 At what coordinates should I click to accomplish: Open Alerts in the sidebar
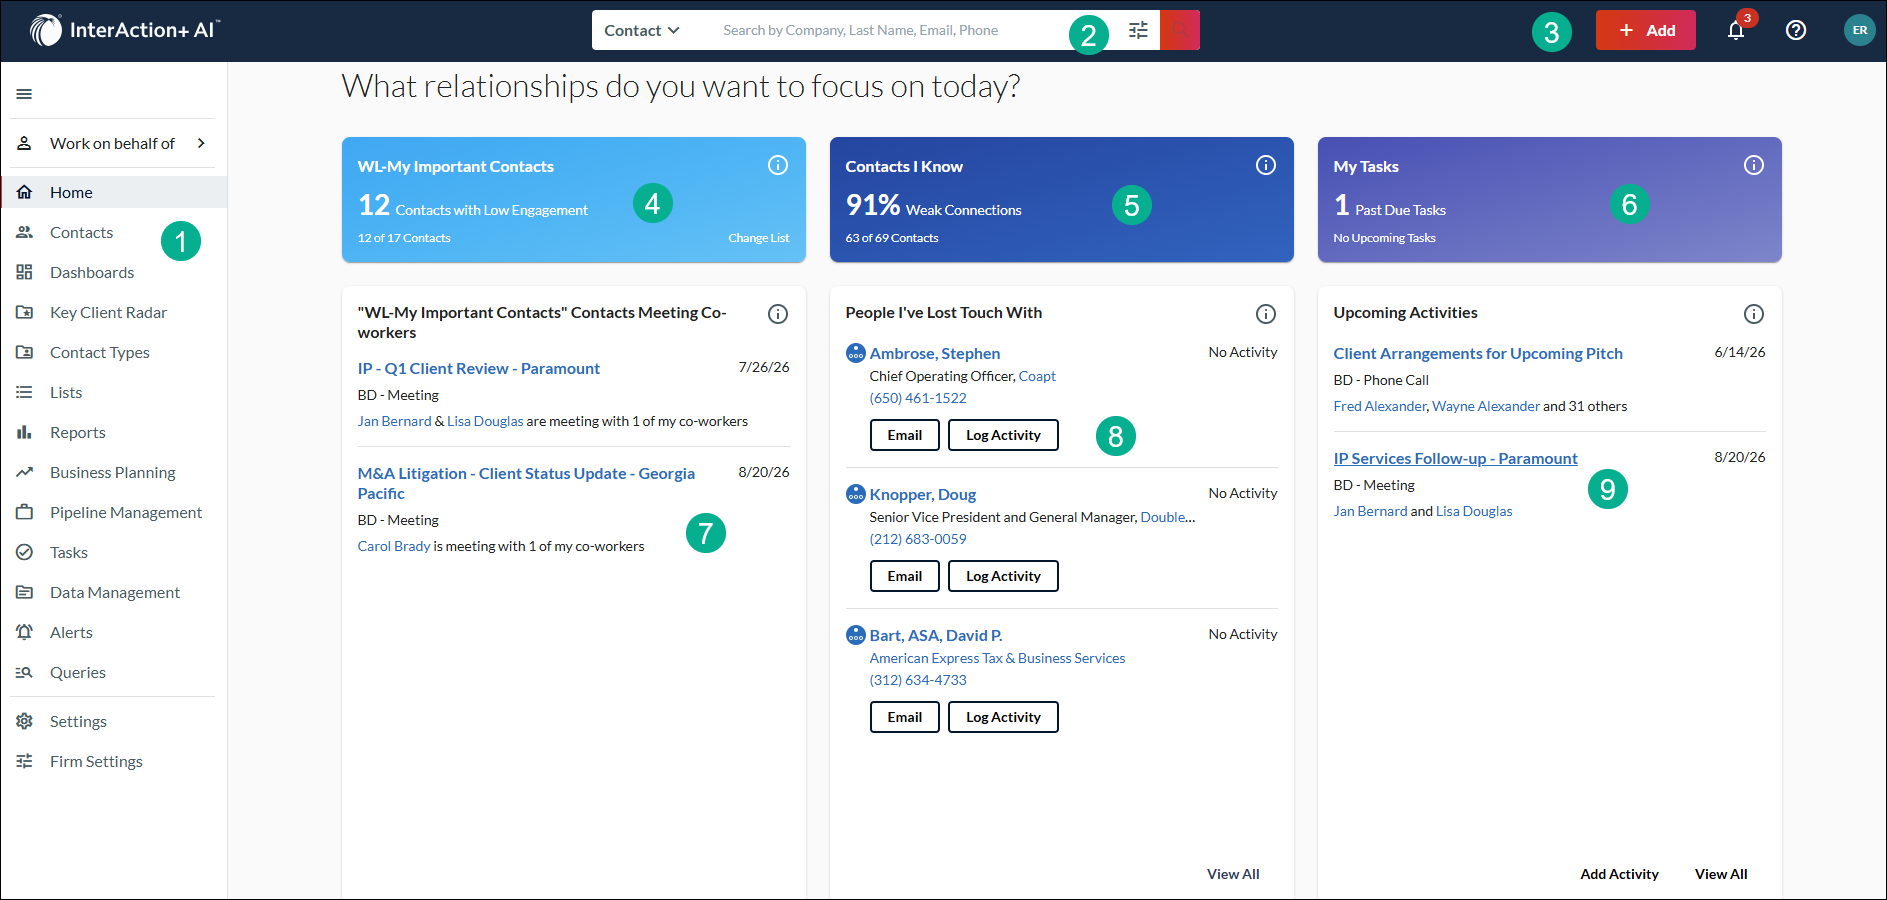point(114,632)
